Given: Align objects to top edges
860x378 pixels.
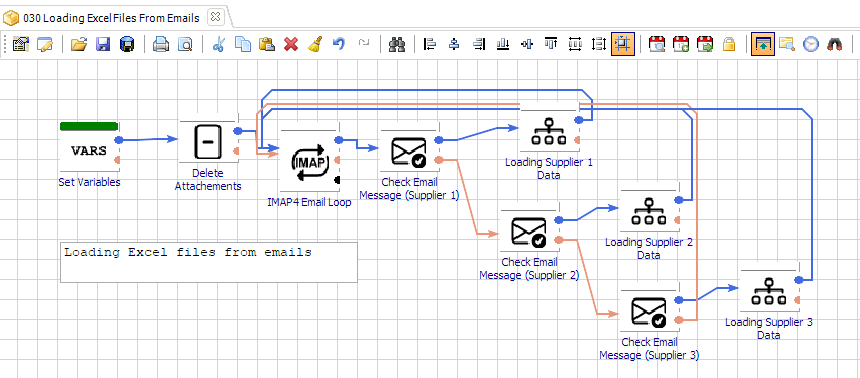Looking at the screenshot, I should [551, 44].
